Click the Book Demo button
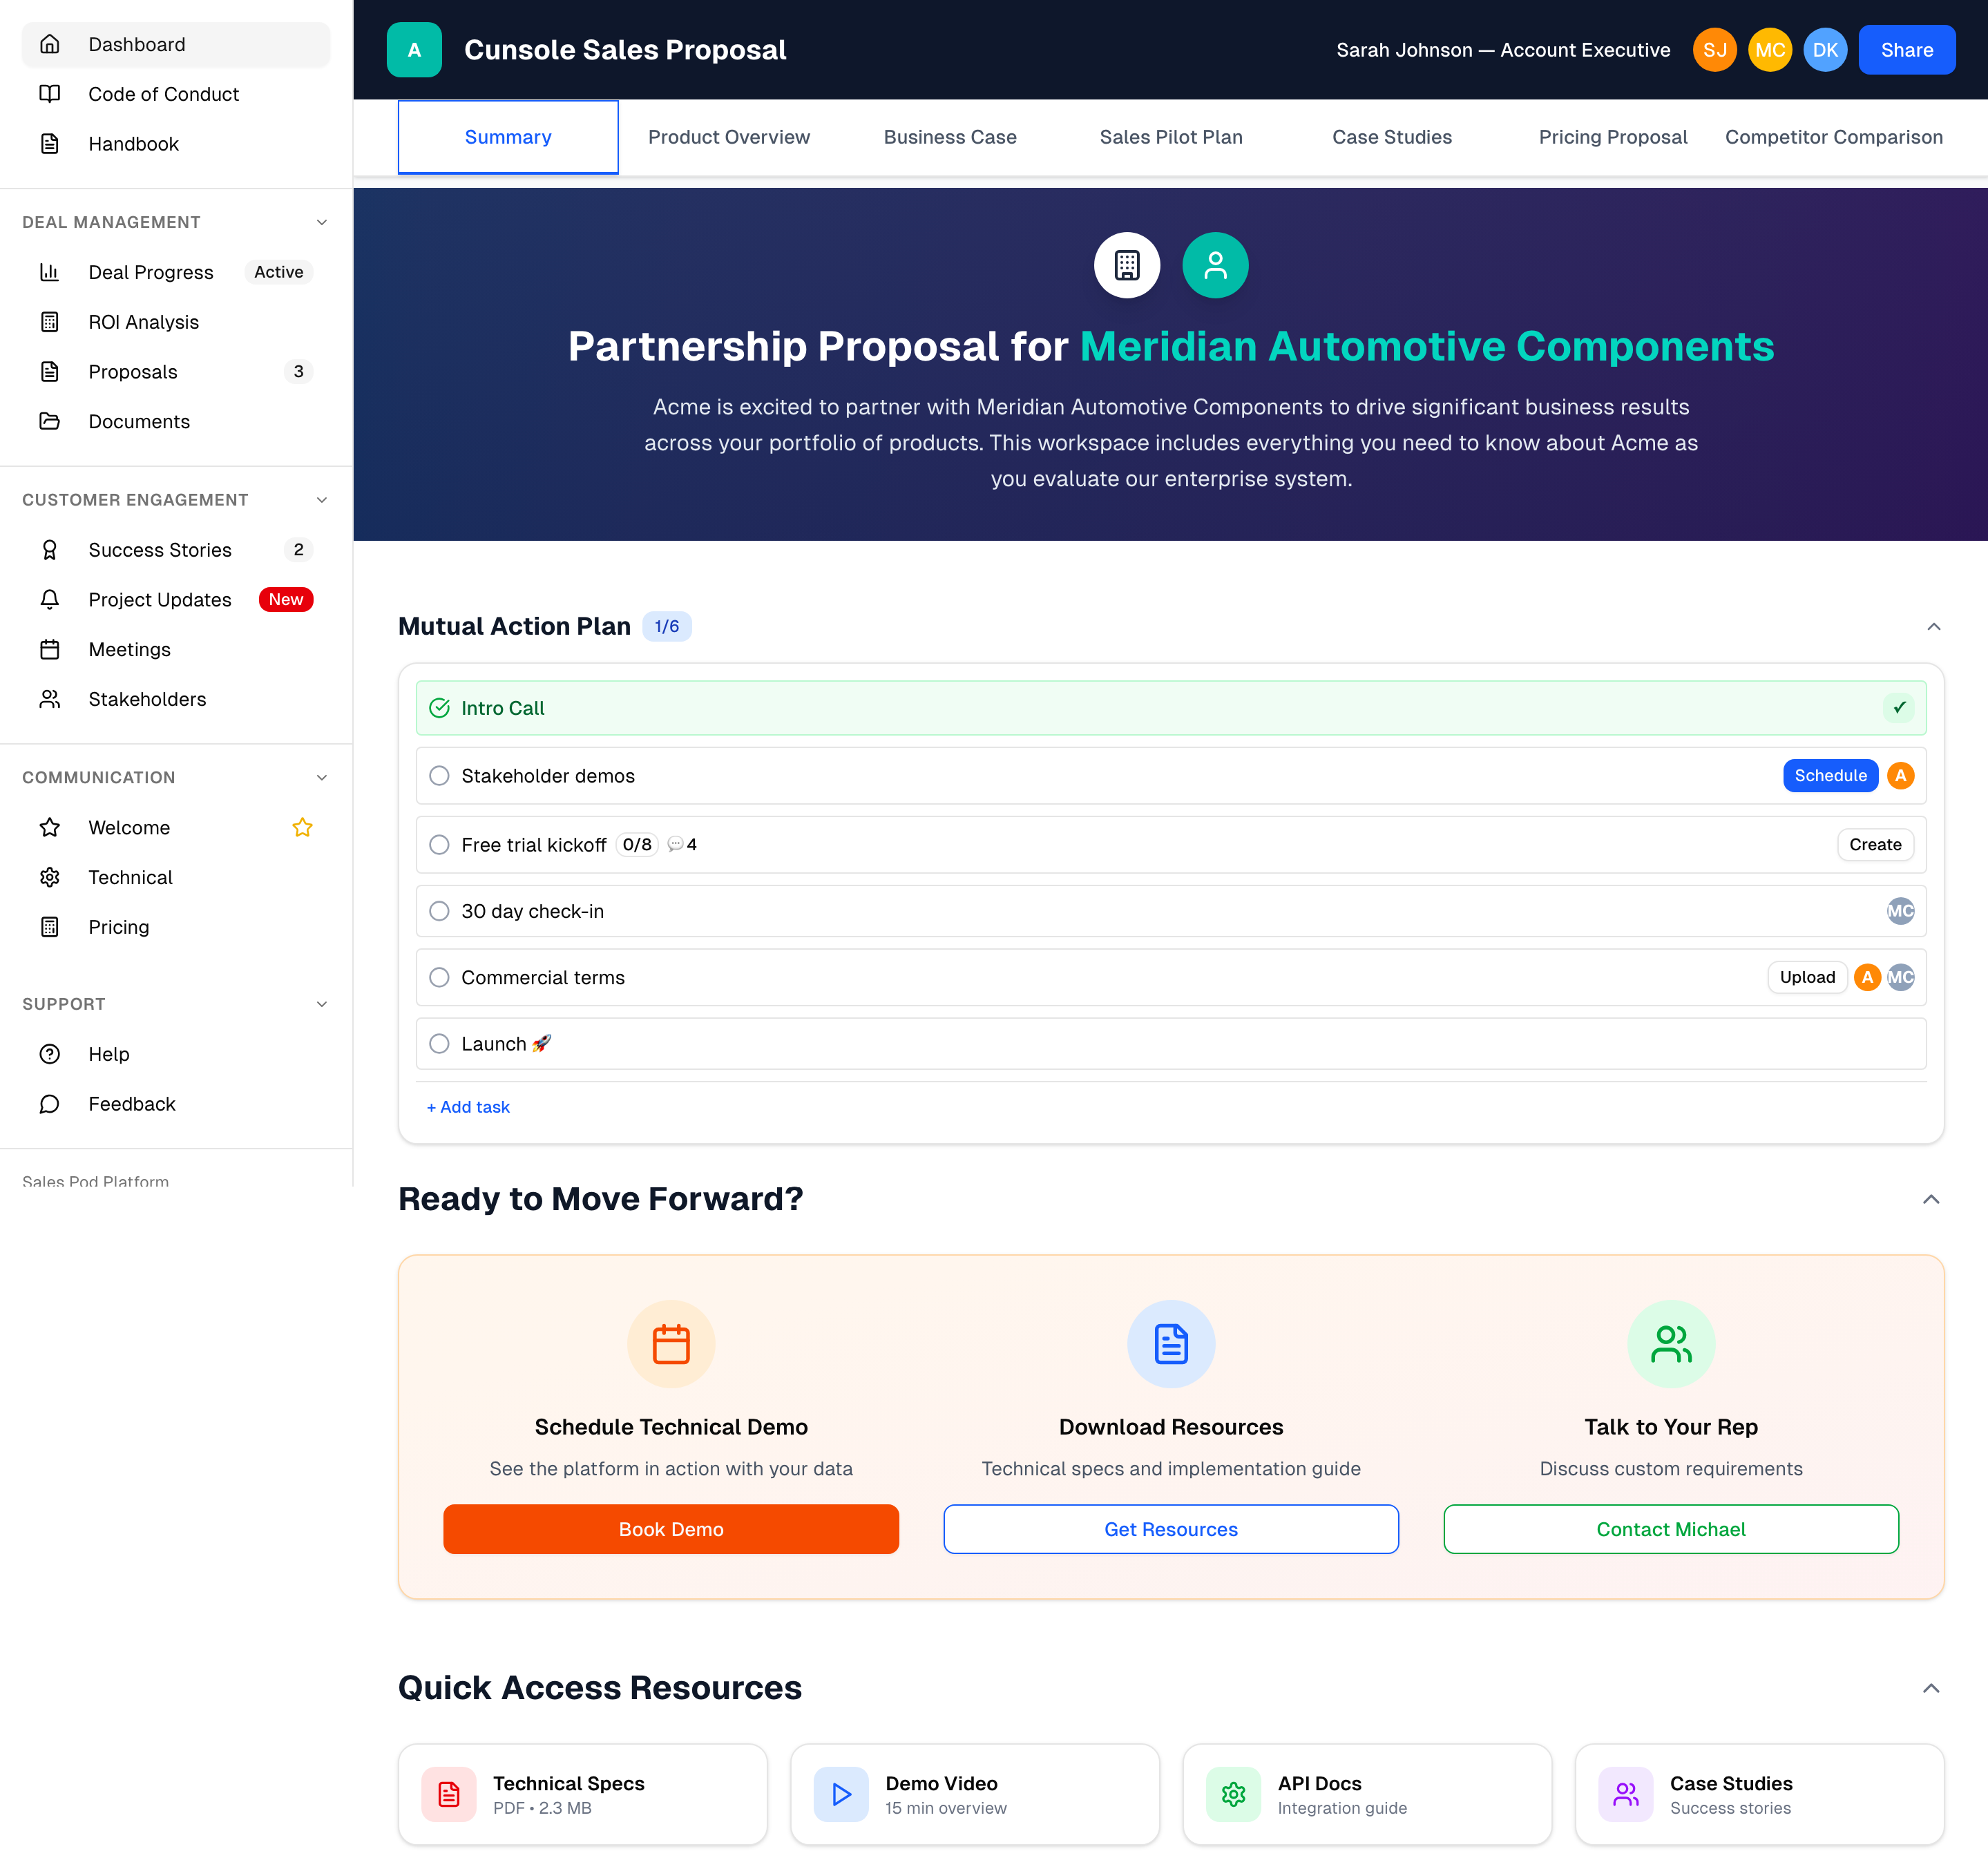Screen dimensions: 1988x1869 click(671, 1529)
